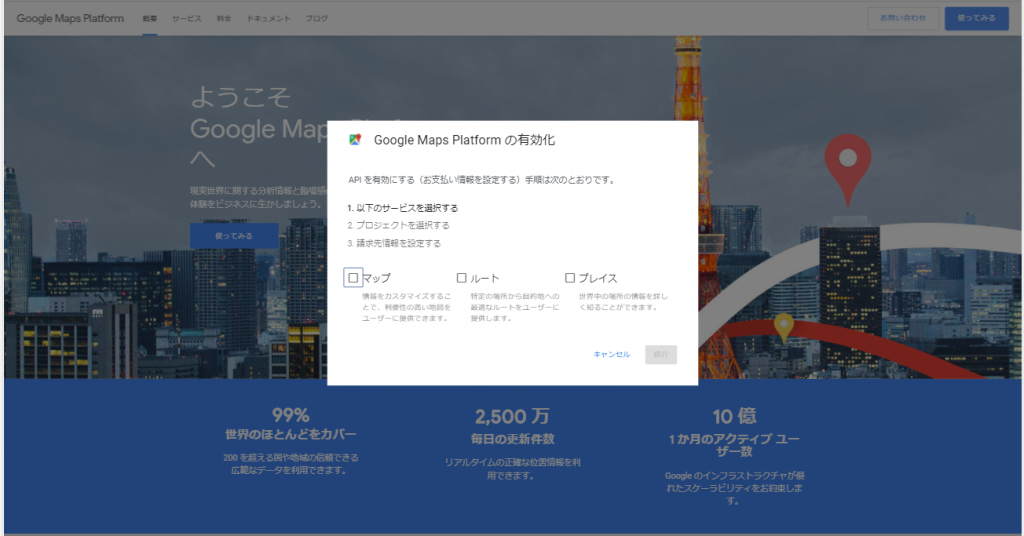Click the プレイス description text
Screen dimensions: 1024x536
623,302
